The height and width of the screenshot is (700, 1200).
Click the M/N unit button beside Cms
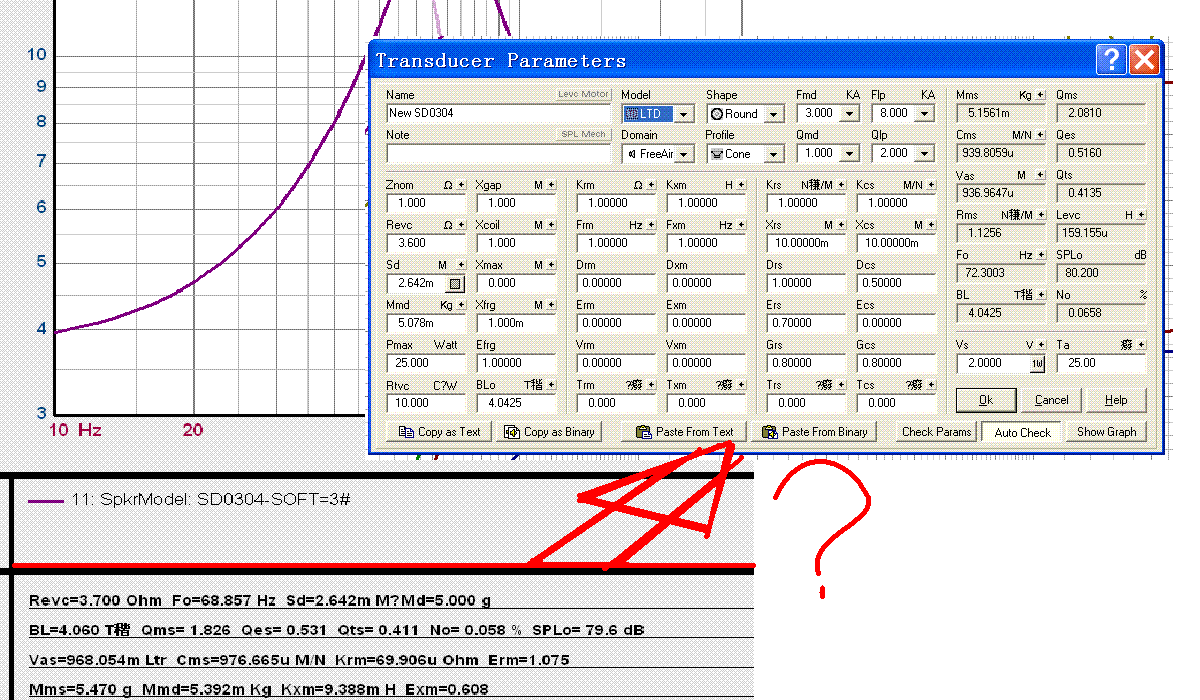1041,135
